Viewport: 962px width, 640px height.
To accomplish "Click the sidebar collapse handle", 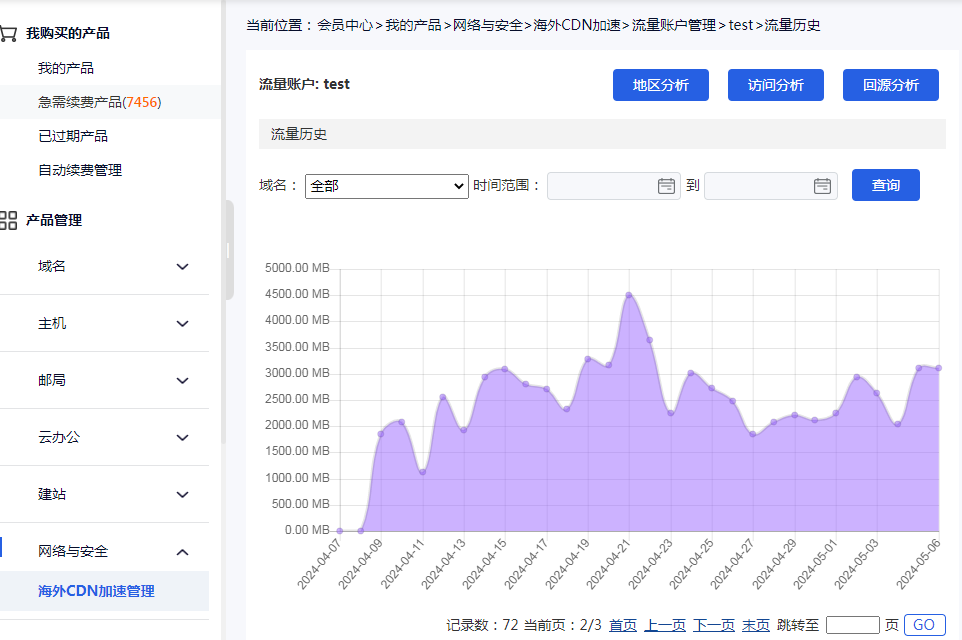I will click(x=228, y=250).
